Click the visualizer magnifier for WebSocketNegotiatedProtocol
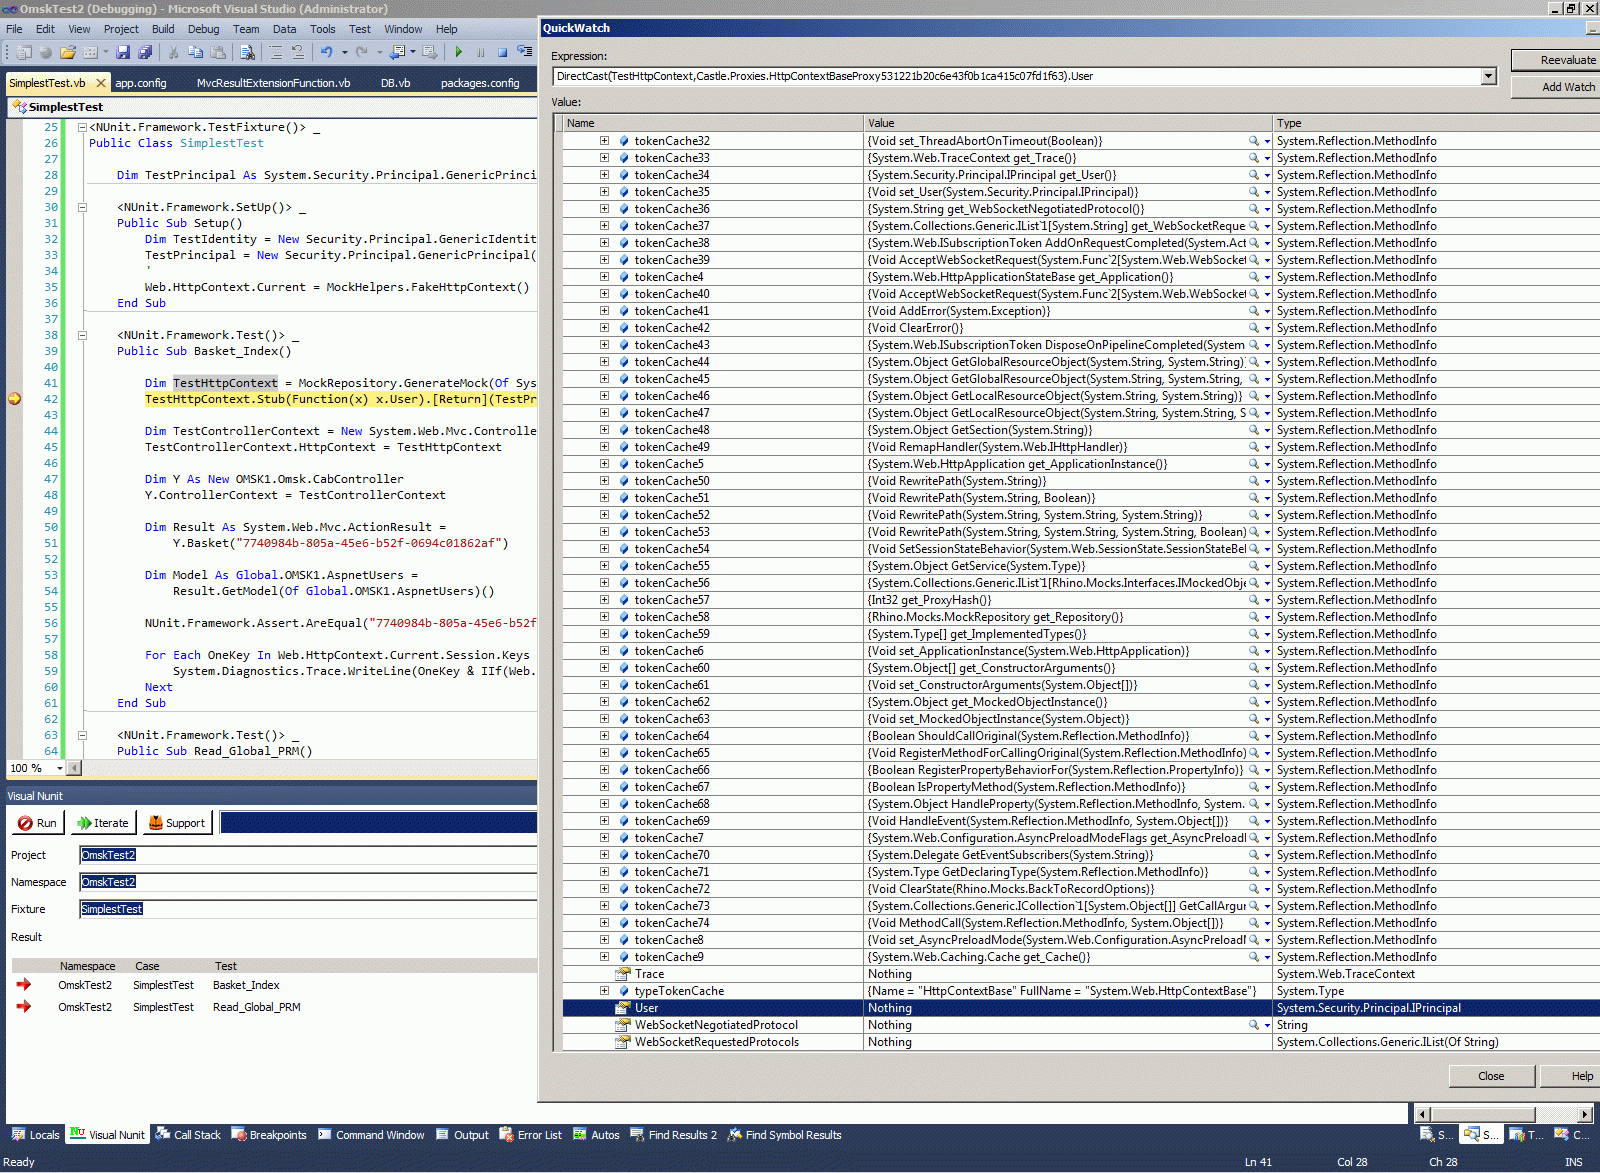This screenshot has height=1173, width=1600. [1253, 1025]
